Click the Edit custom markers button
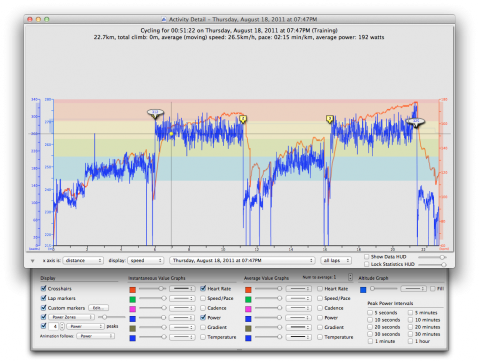This screenshot has height=361, width=479. click(x=98, y=308)
